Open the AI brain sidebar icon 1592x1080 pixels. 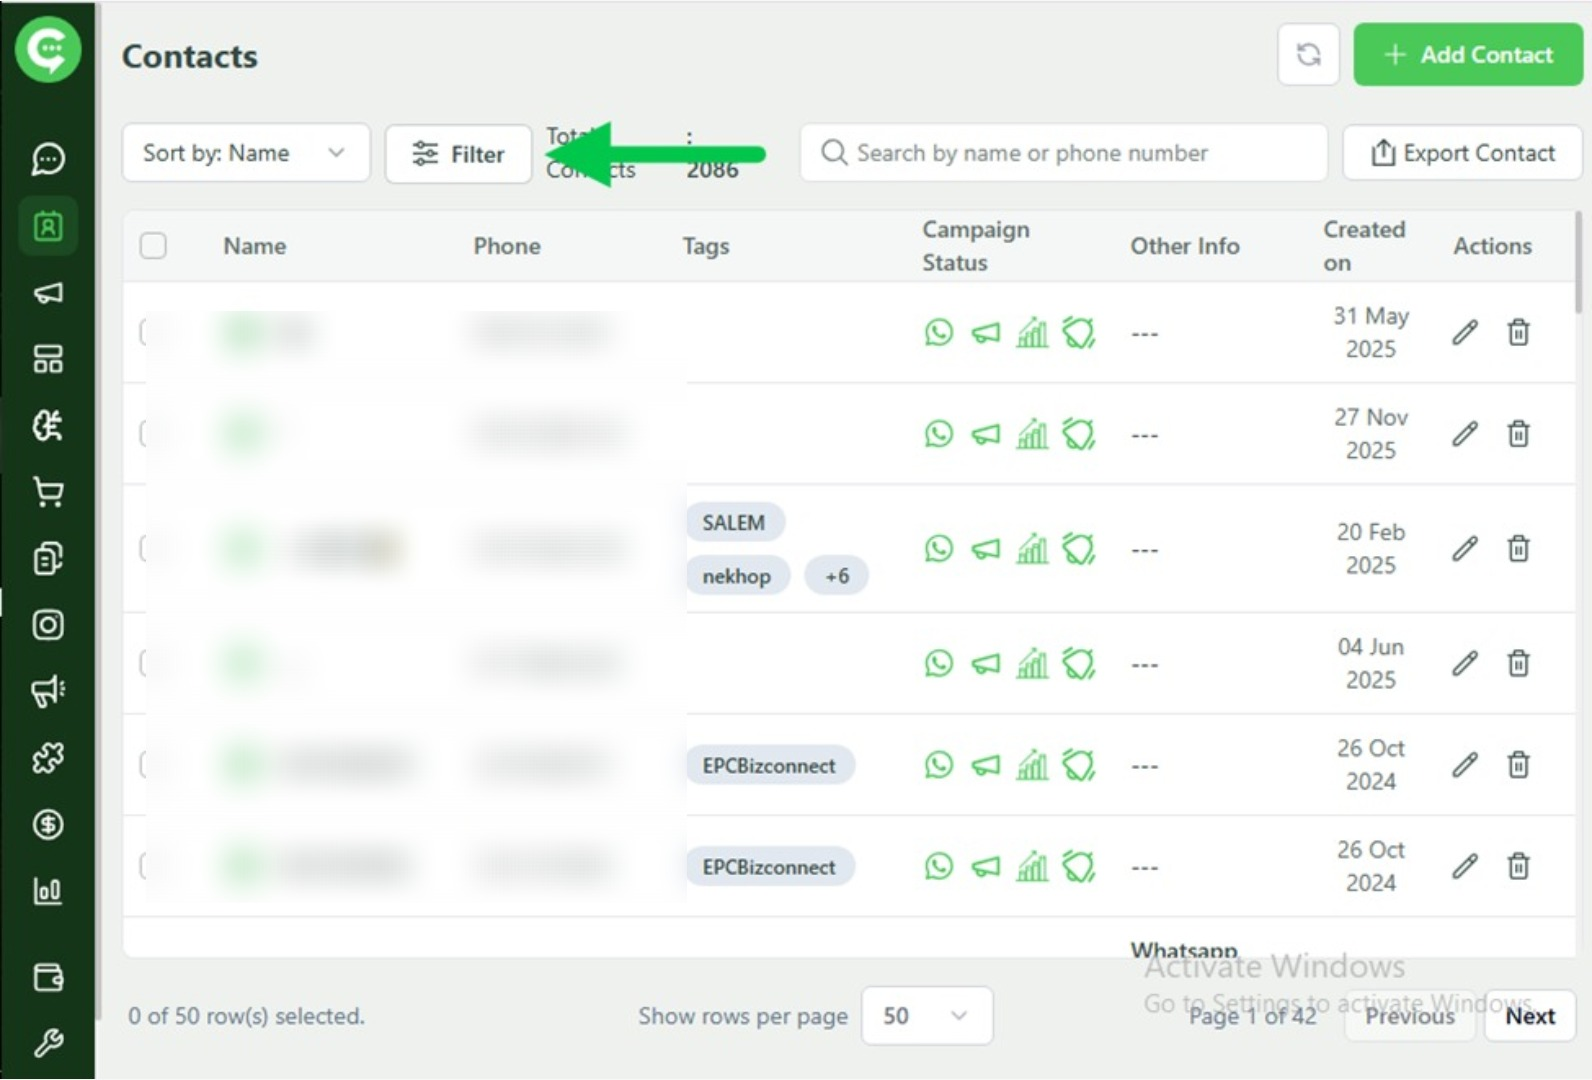(48, 425)
